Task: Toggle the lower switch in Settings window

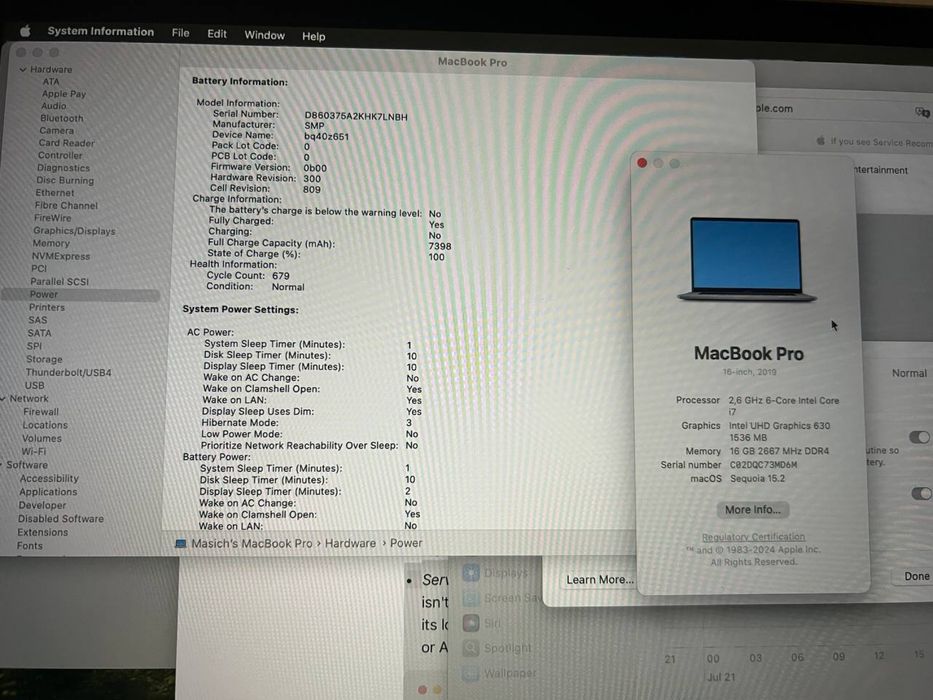Action: point(921,493)
